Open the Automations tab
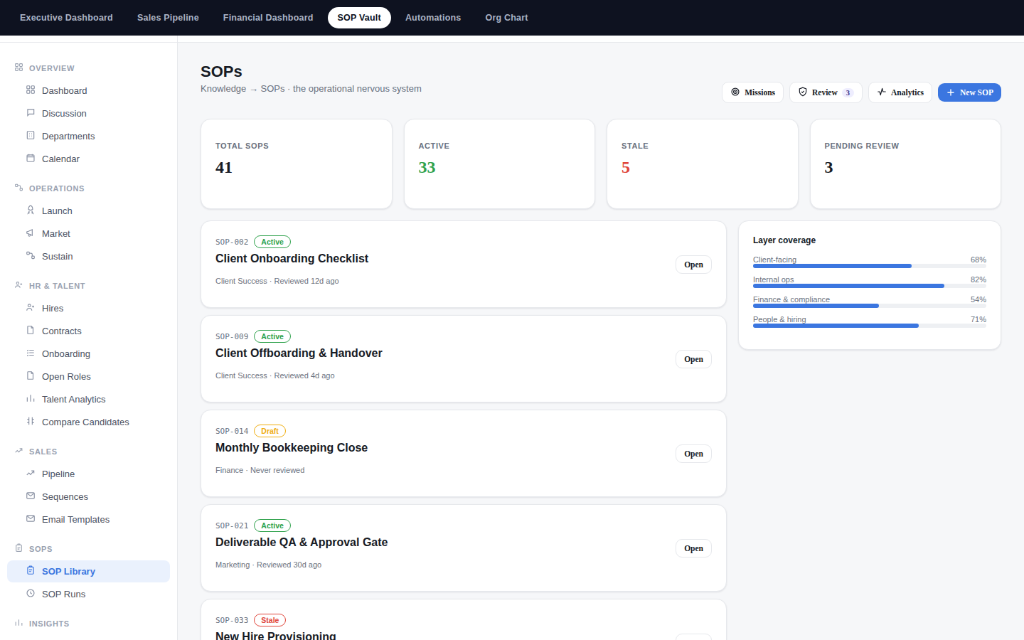Viewport: 1024px width, 640px height. [433, 18]
